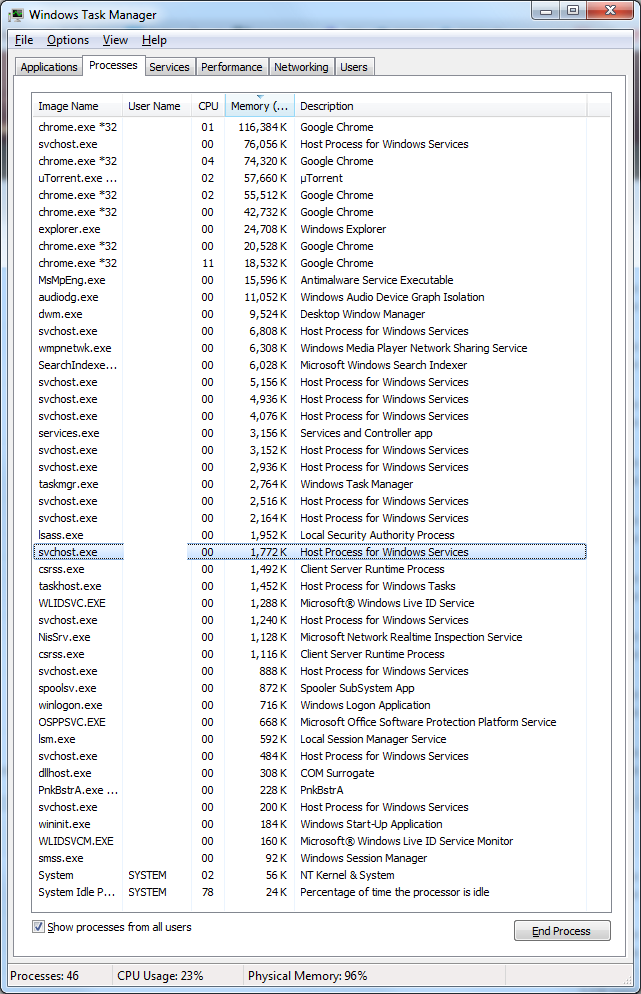Select the System Idle Process row
The image size is (641, 994).
point(309,892)
